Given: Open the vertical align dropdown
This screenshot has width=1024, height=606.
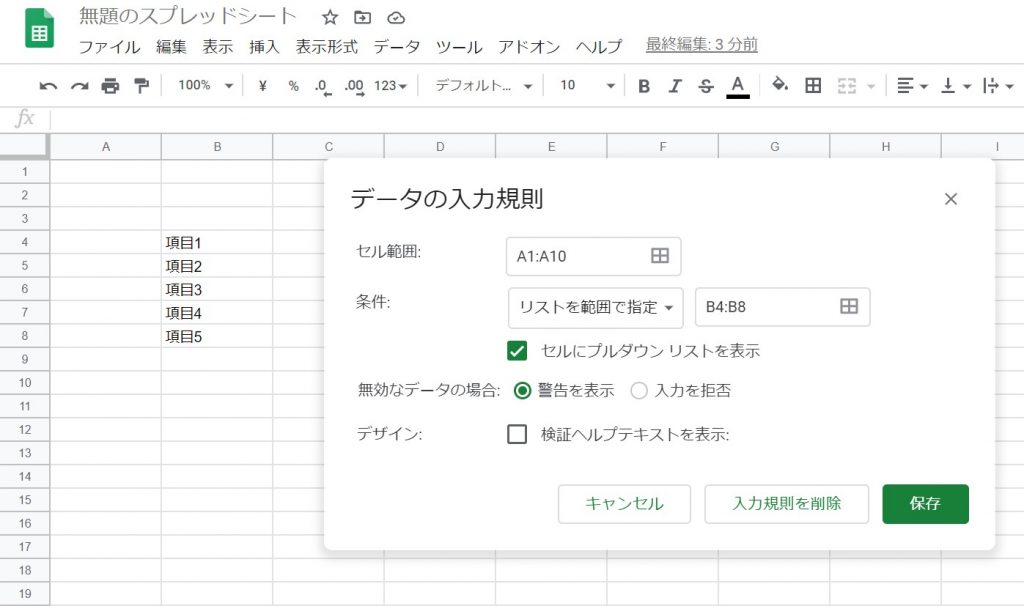Looking at the screenshot, I should coord(955,86).
